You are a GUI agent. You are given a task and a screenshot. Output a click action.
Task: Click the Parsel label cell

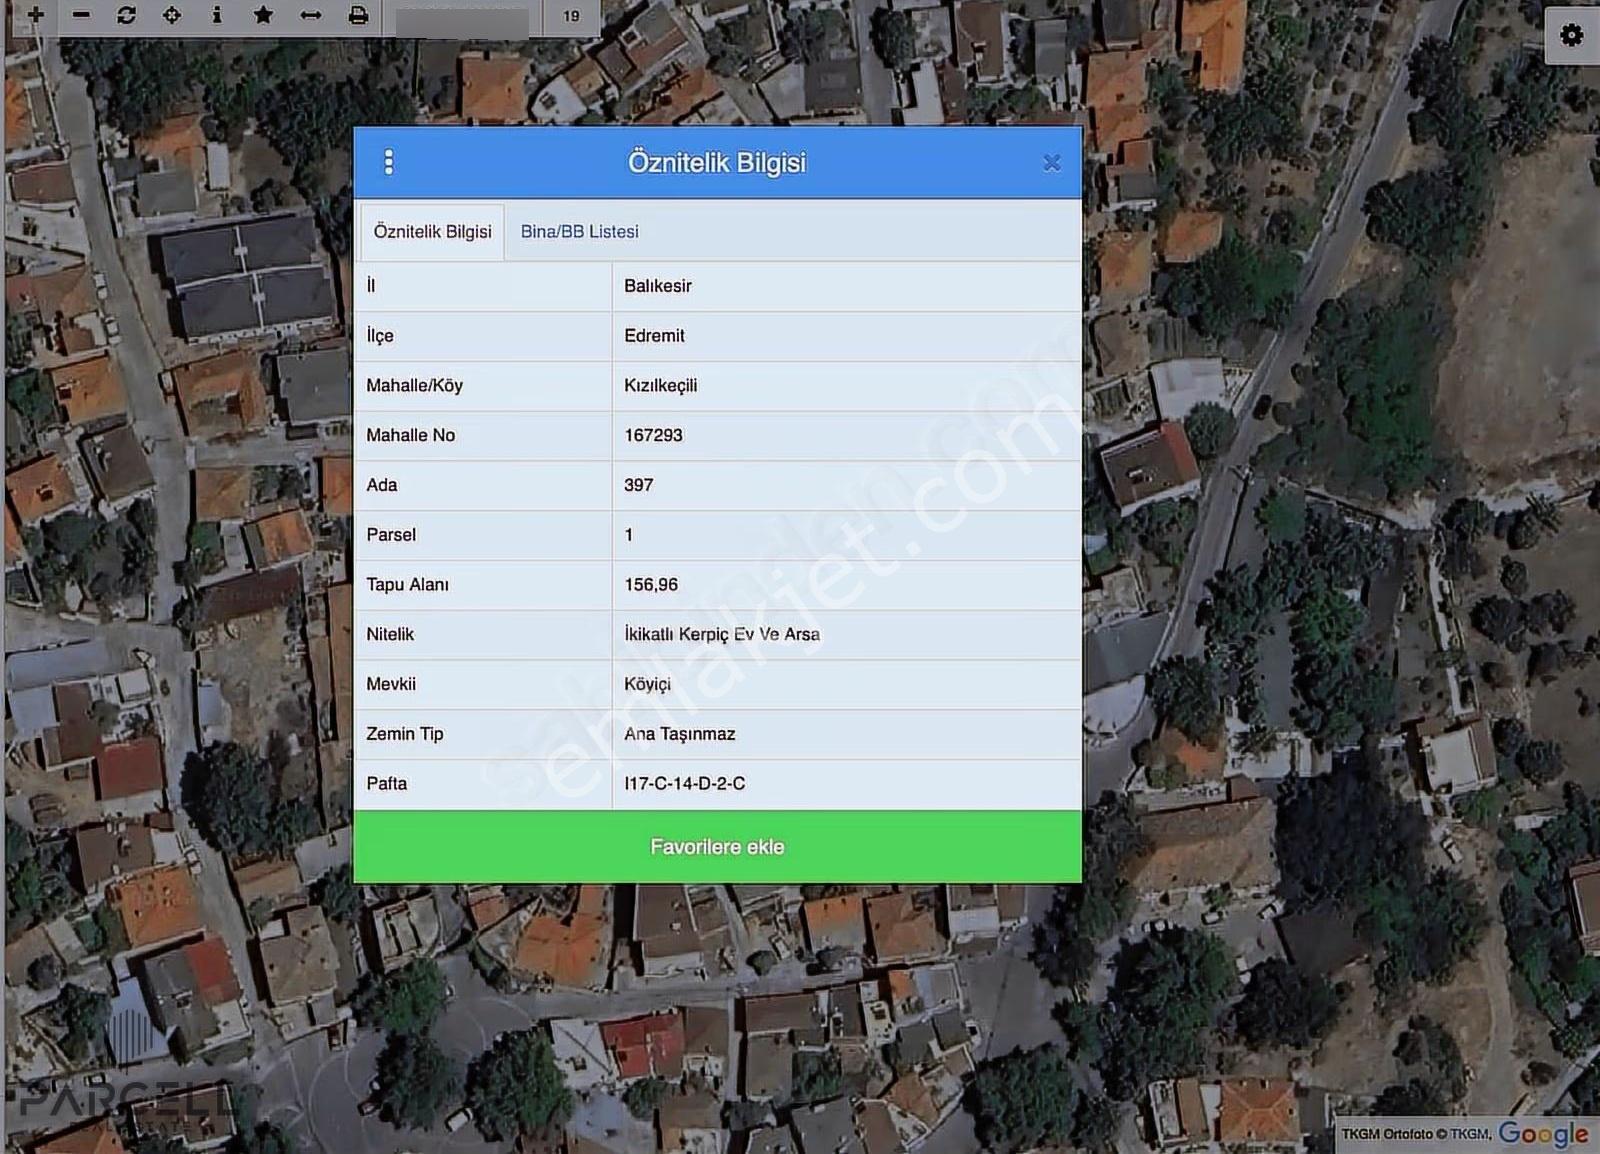click(483, 535)
